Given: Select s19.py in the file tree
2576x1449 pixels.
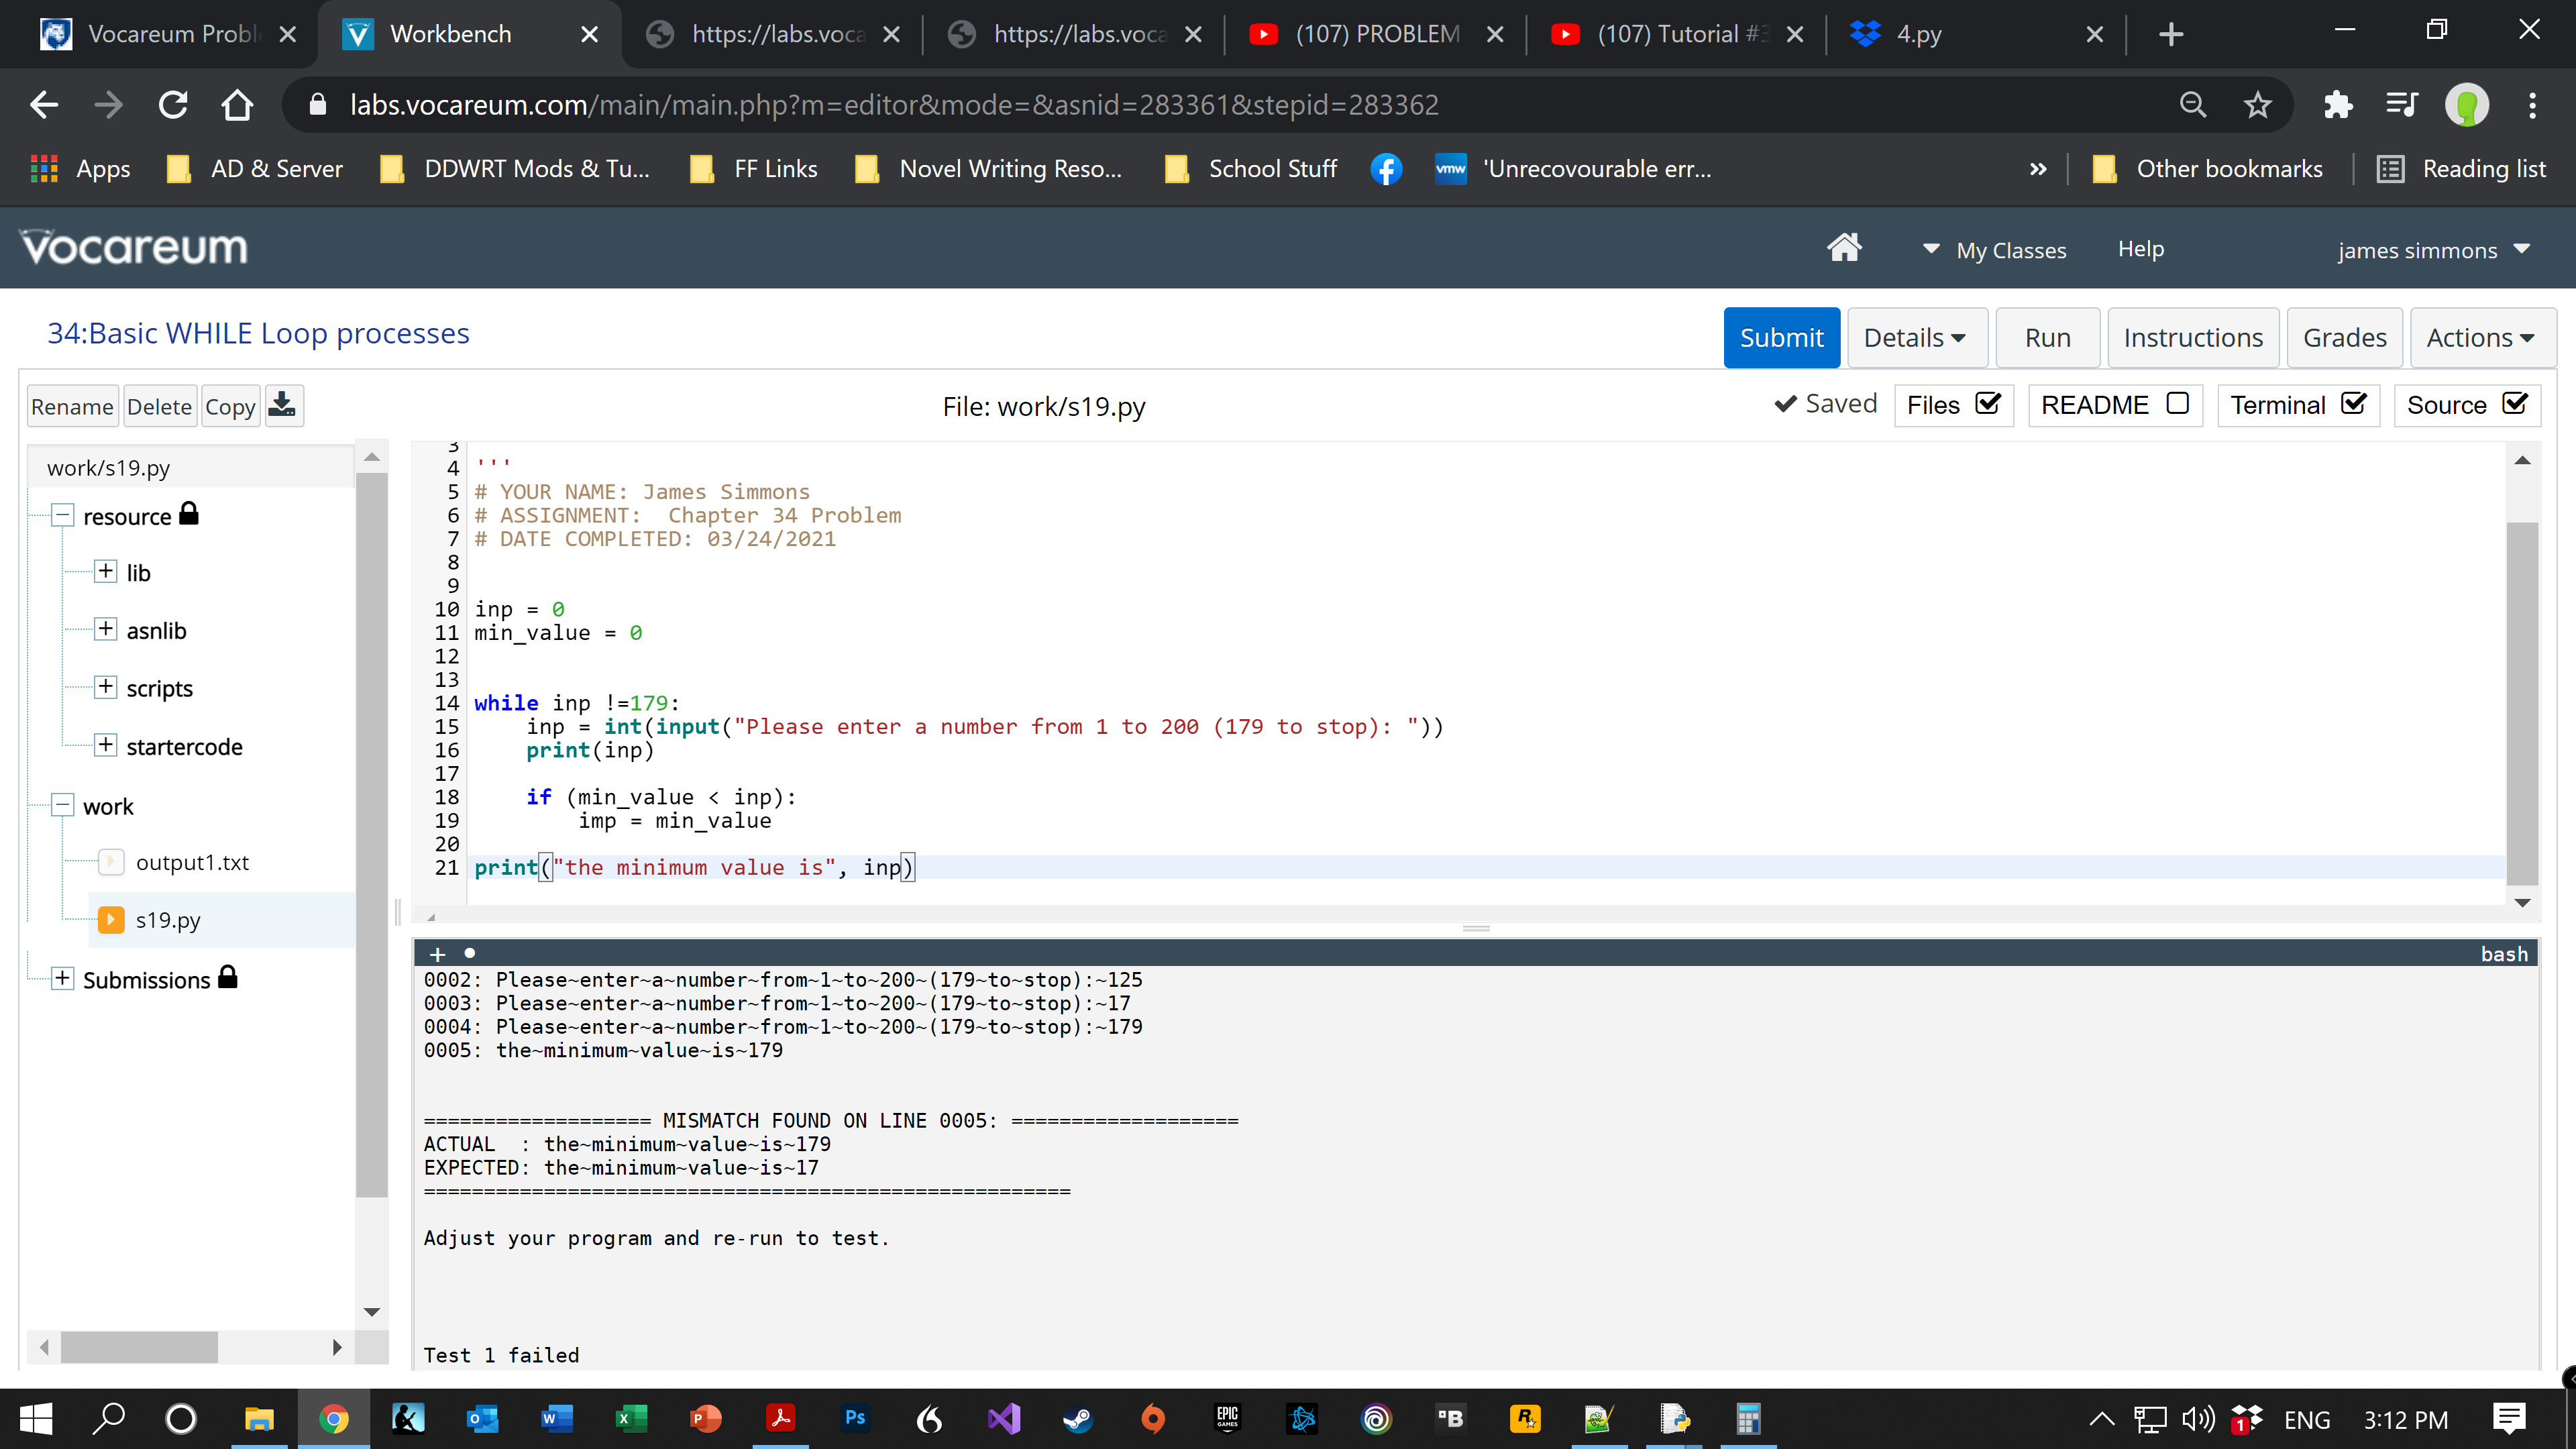Looking at the screenshot, I should point(168,919).
